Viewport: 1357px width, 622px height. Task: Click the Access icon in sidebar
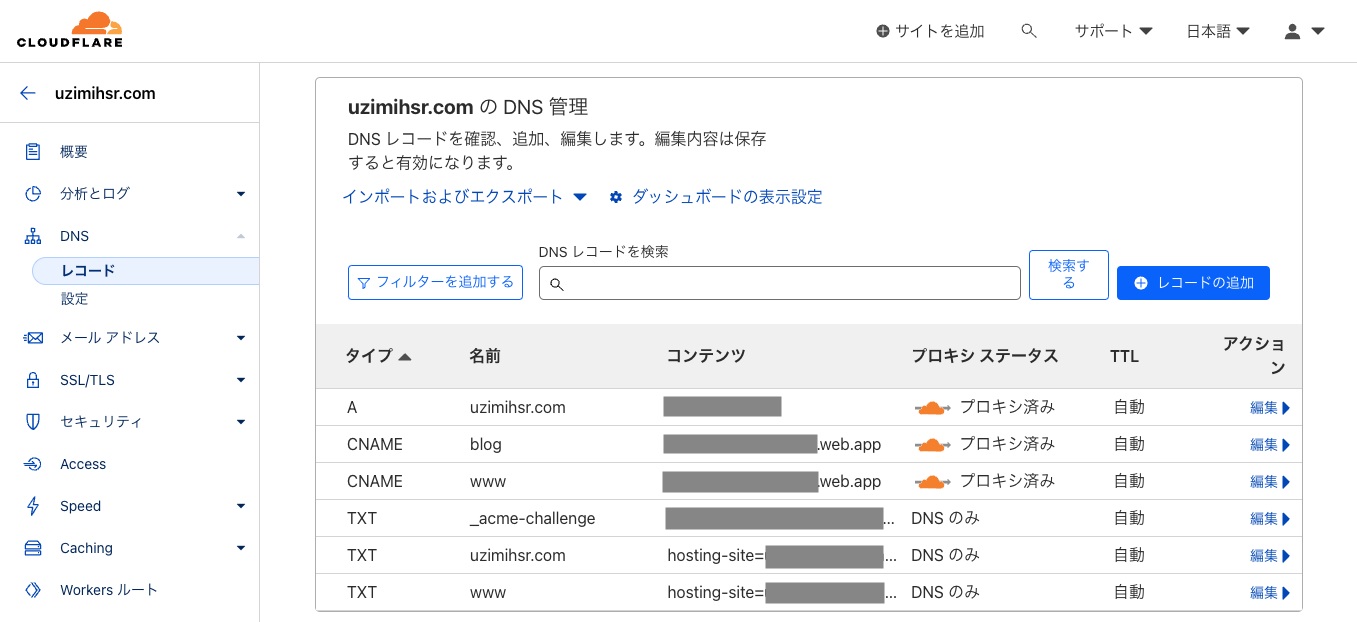click(33, 464)
